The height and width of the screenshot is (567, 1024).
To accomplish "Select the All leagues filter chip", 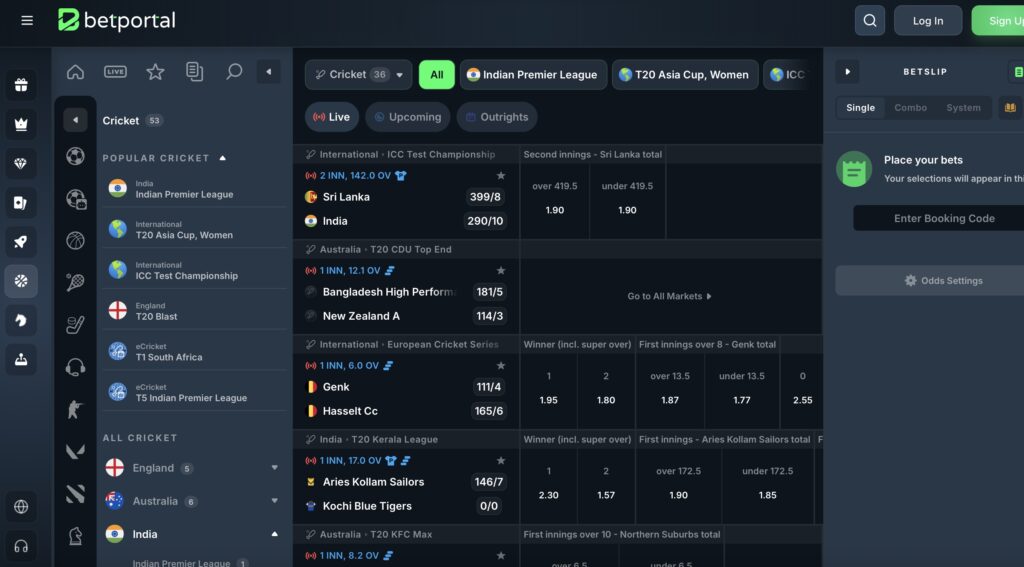I will [437, 74].
